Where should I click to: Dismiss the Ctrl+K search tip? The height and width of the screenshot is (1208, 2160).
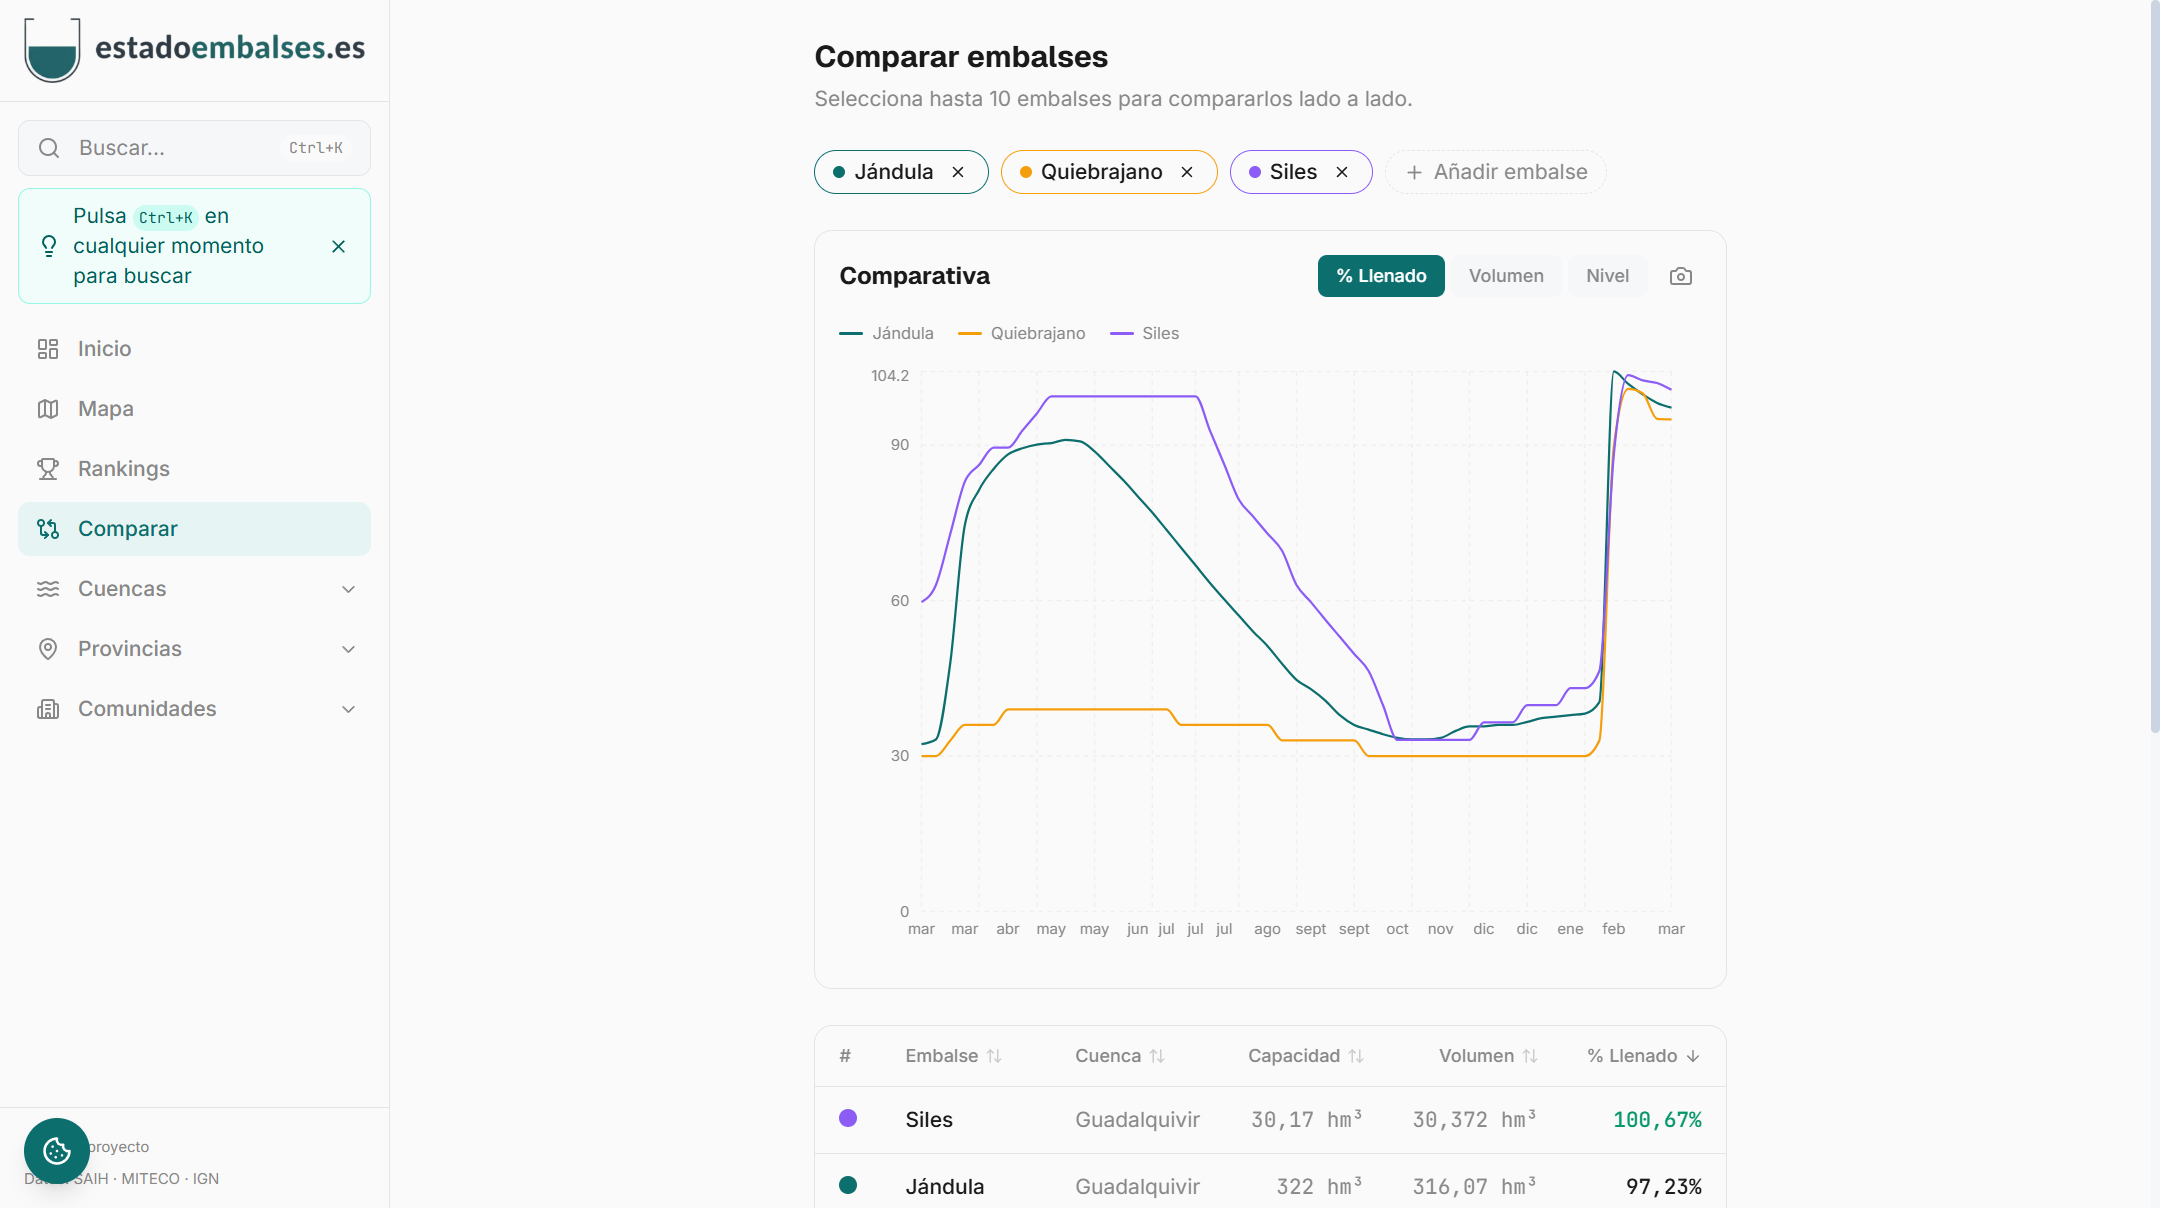[338, 246]
